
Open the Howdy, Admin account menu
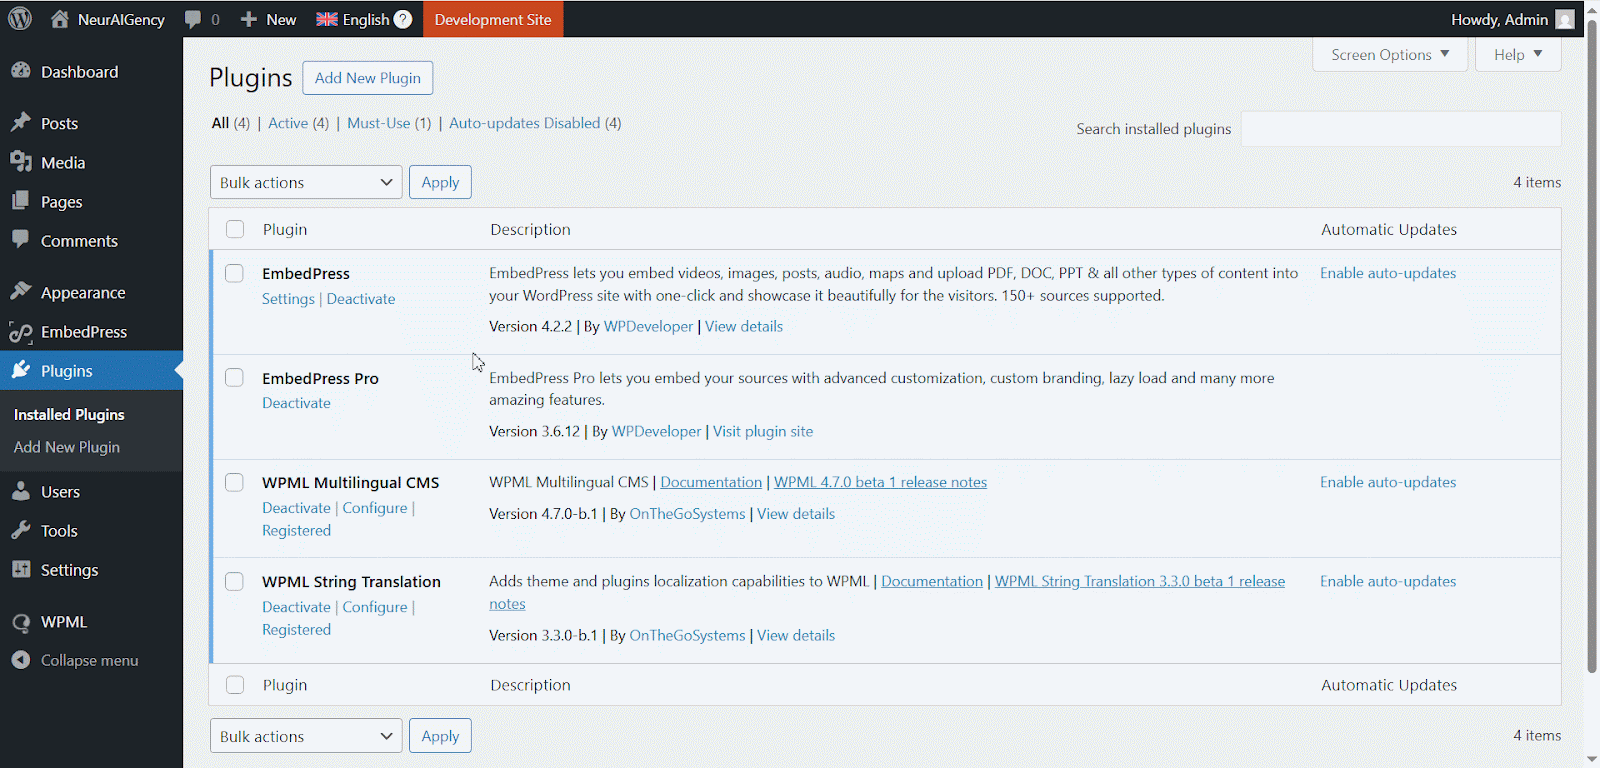pos(1513,19)
